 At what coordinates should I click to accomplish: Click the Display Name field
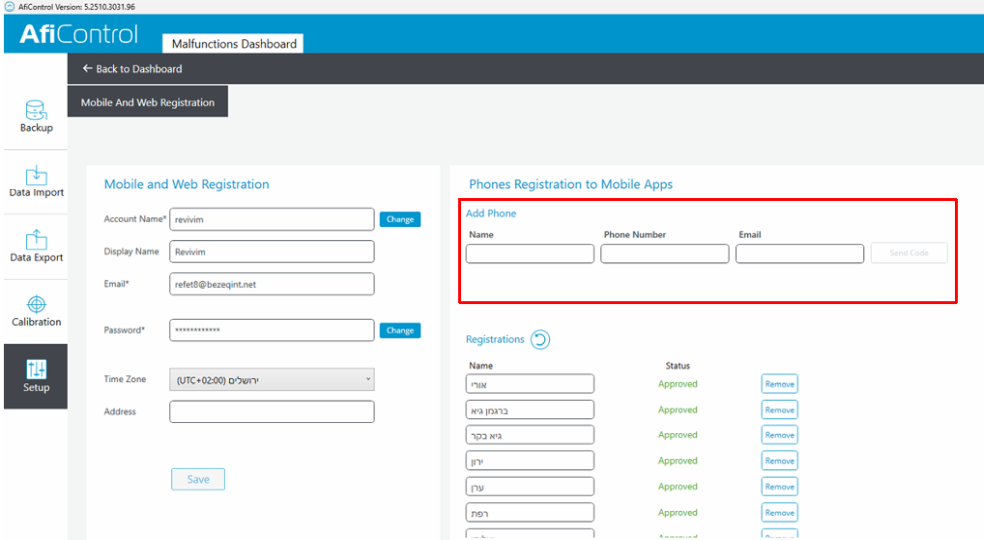coord(271,252)
